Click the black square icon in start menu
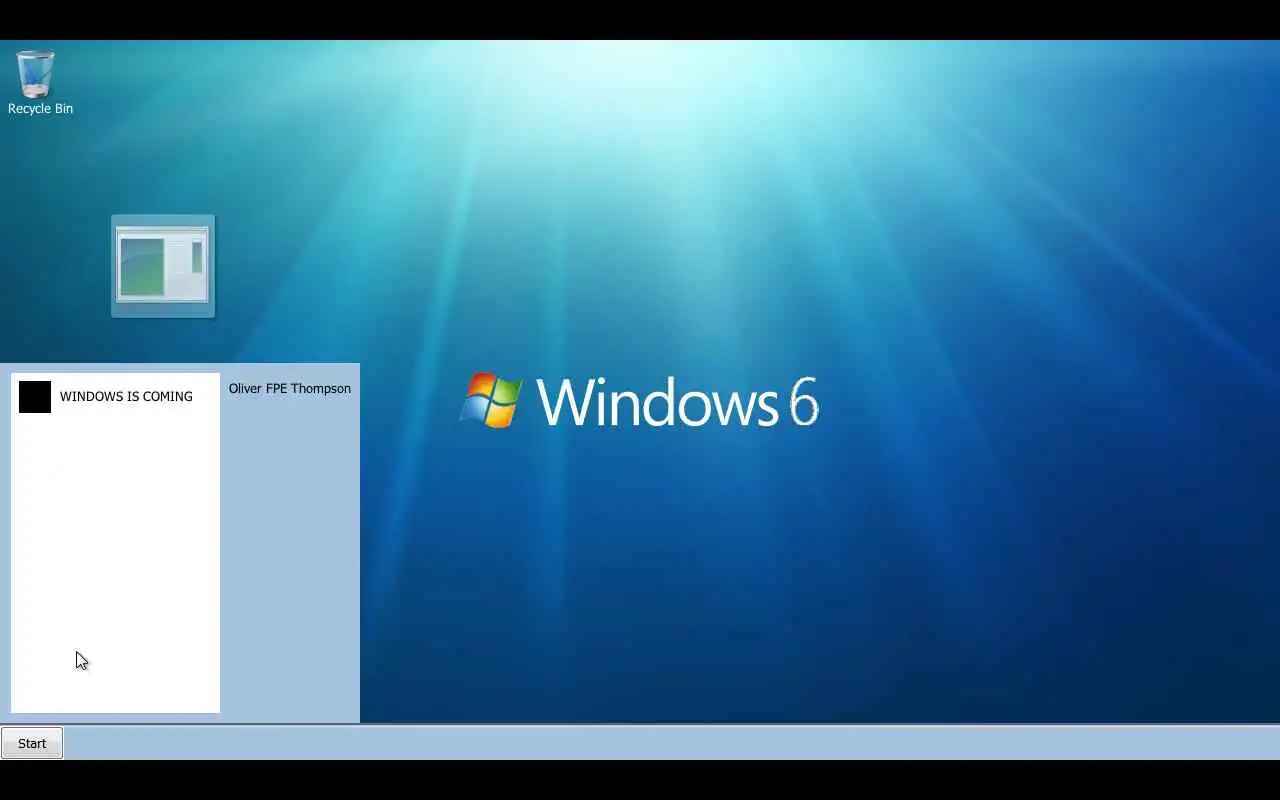This screenshot has height=800, width=1280. coord(35,397)
